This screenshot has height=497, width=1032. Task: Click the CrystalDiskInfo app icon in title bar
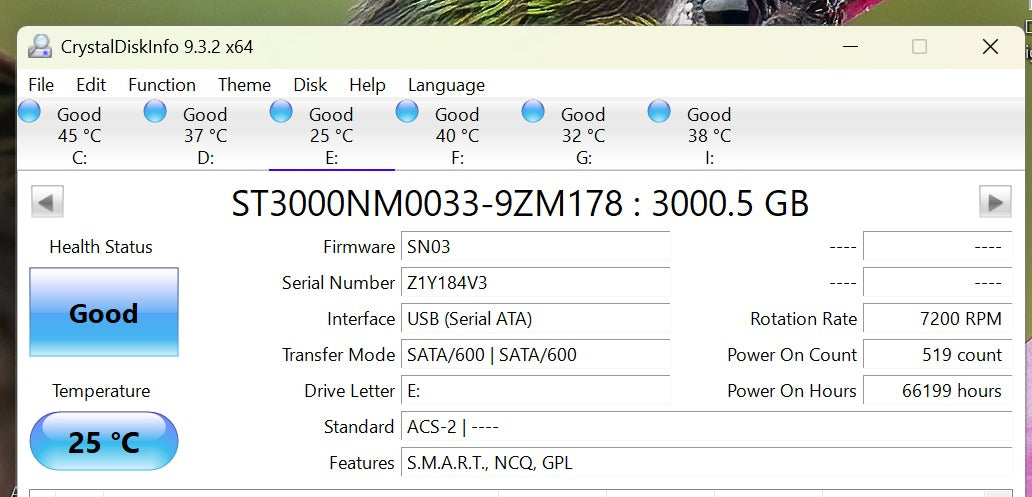[40, 47]
